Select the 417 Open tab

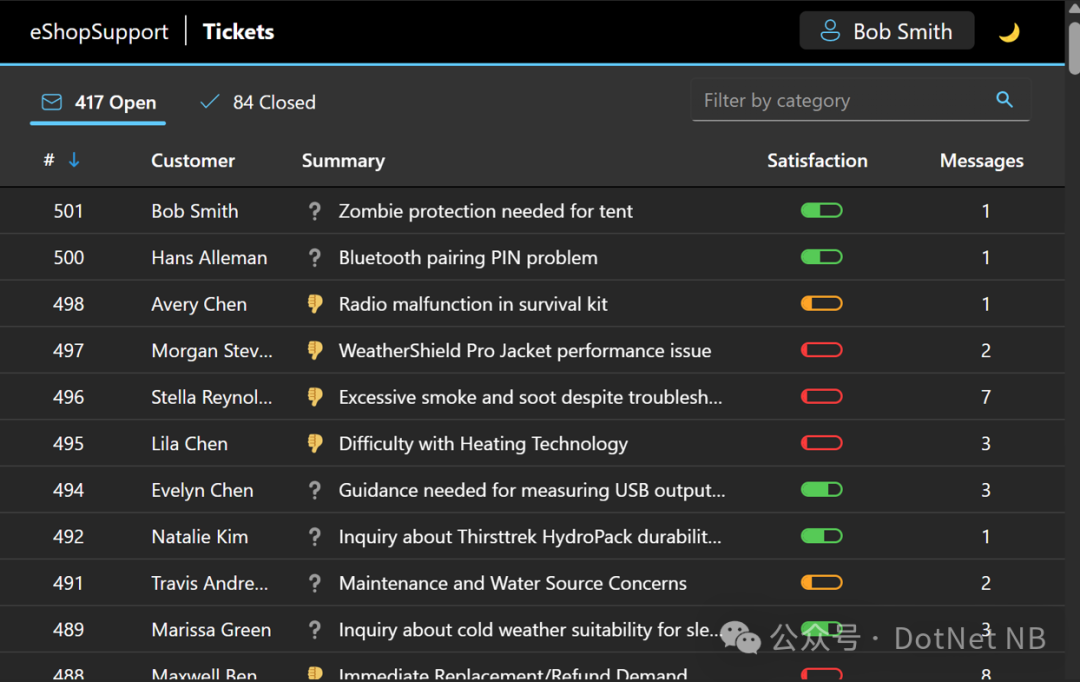pos(98,102)
